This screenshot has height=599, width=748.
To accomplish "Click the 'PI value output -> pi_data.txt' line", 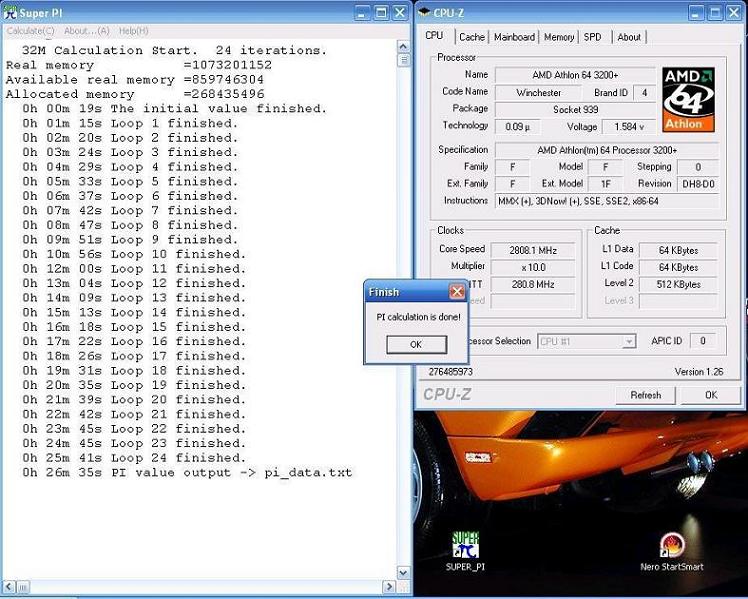I will coord(187,473).
